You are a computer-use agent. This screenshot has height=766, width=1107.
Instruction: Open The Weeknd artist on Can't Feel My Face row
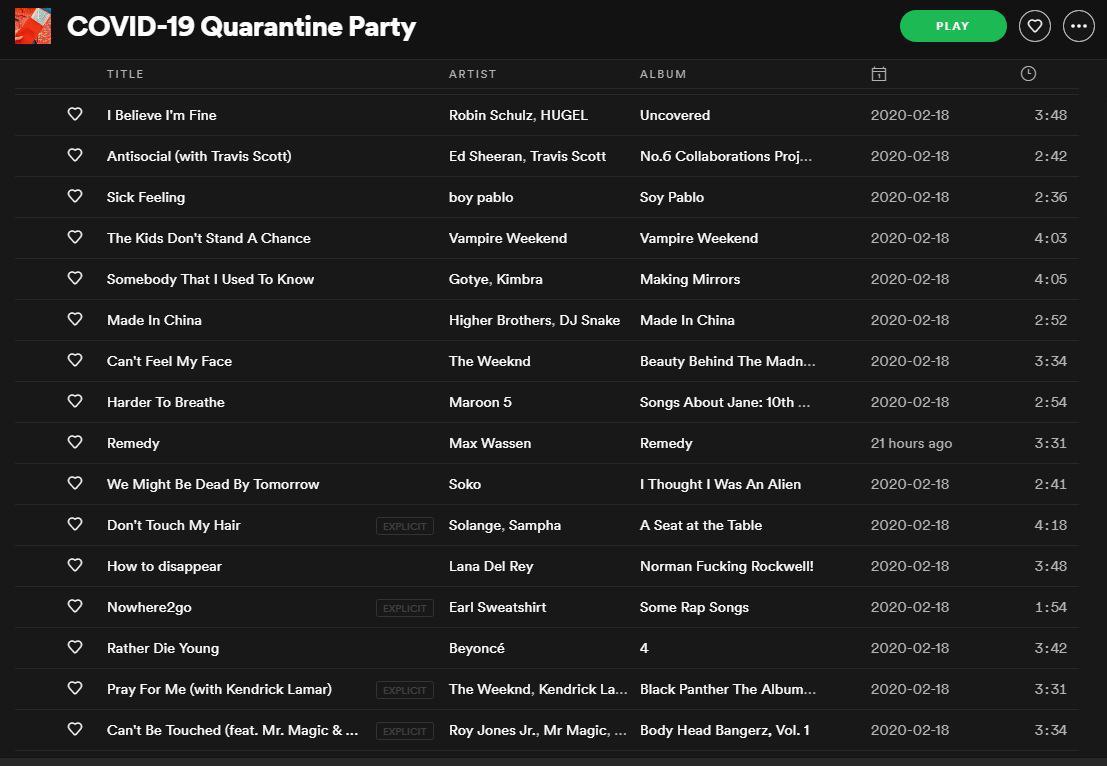(489, 361)
